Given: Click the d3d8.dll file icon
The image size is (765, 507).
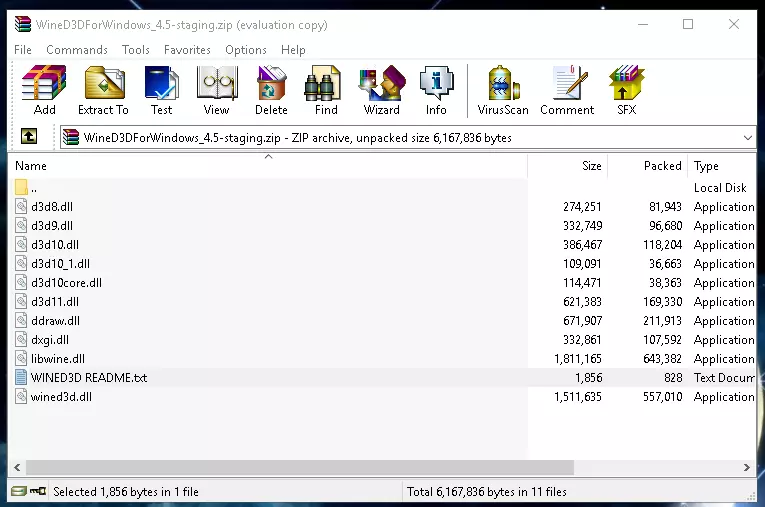Looking at the screenshot, I should (x=21, y=206).
